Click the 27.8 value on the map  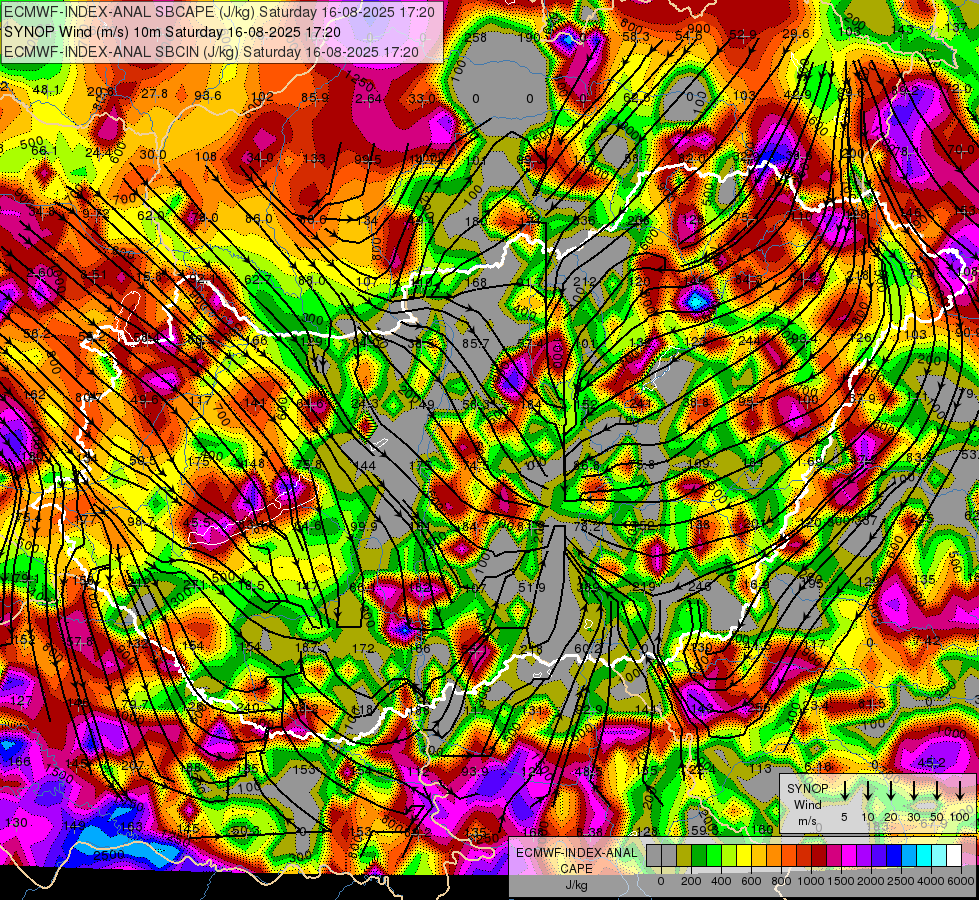click(x=154, y=94)
